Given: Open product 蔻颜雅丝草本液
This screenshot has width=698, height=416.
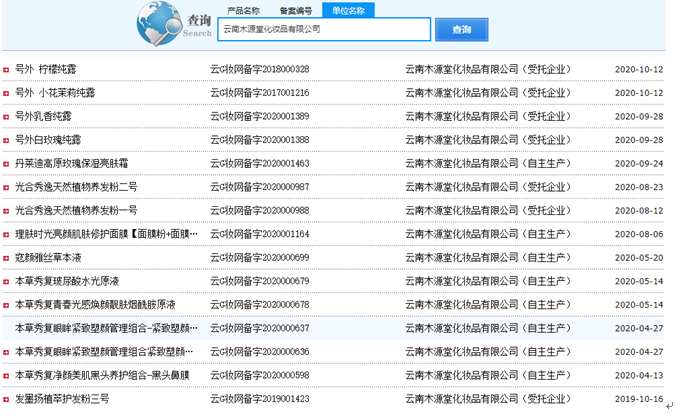Looking at the screenshot, I should [48, 258].
